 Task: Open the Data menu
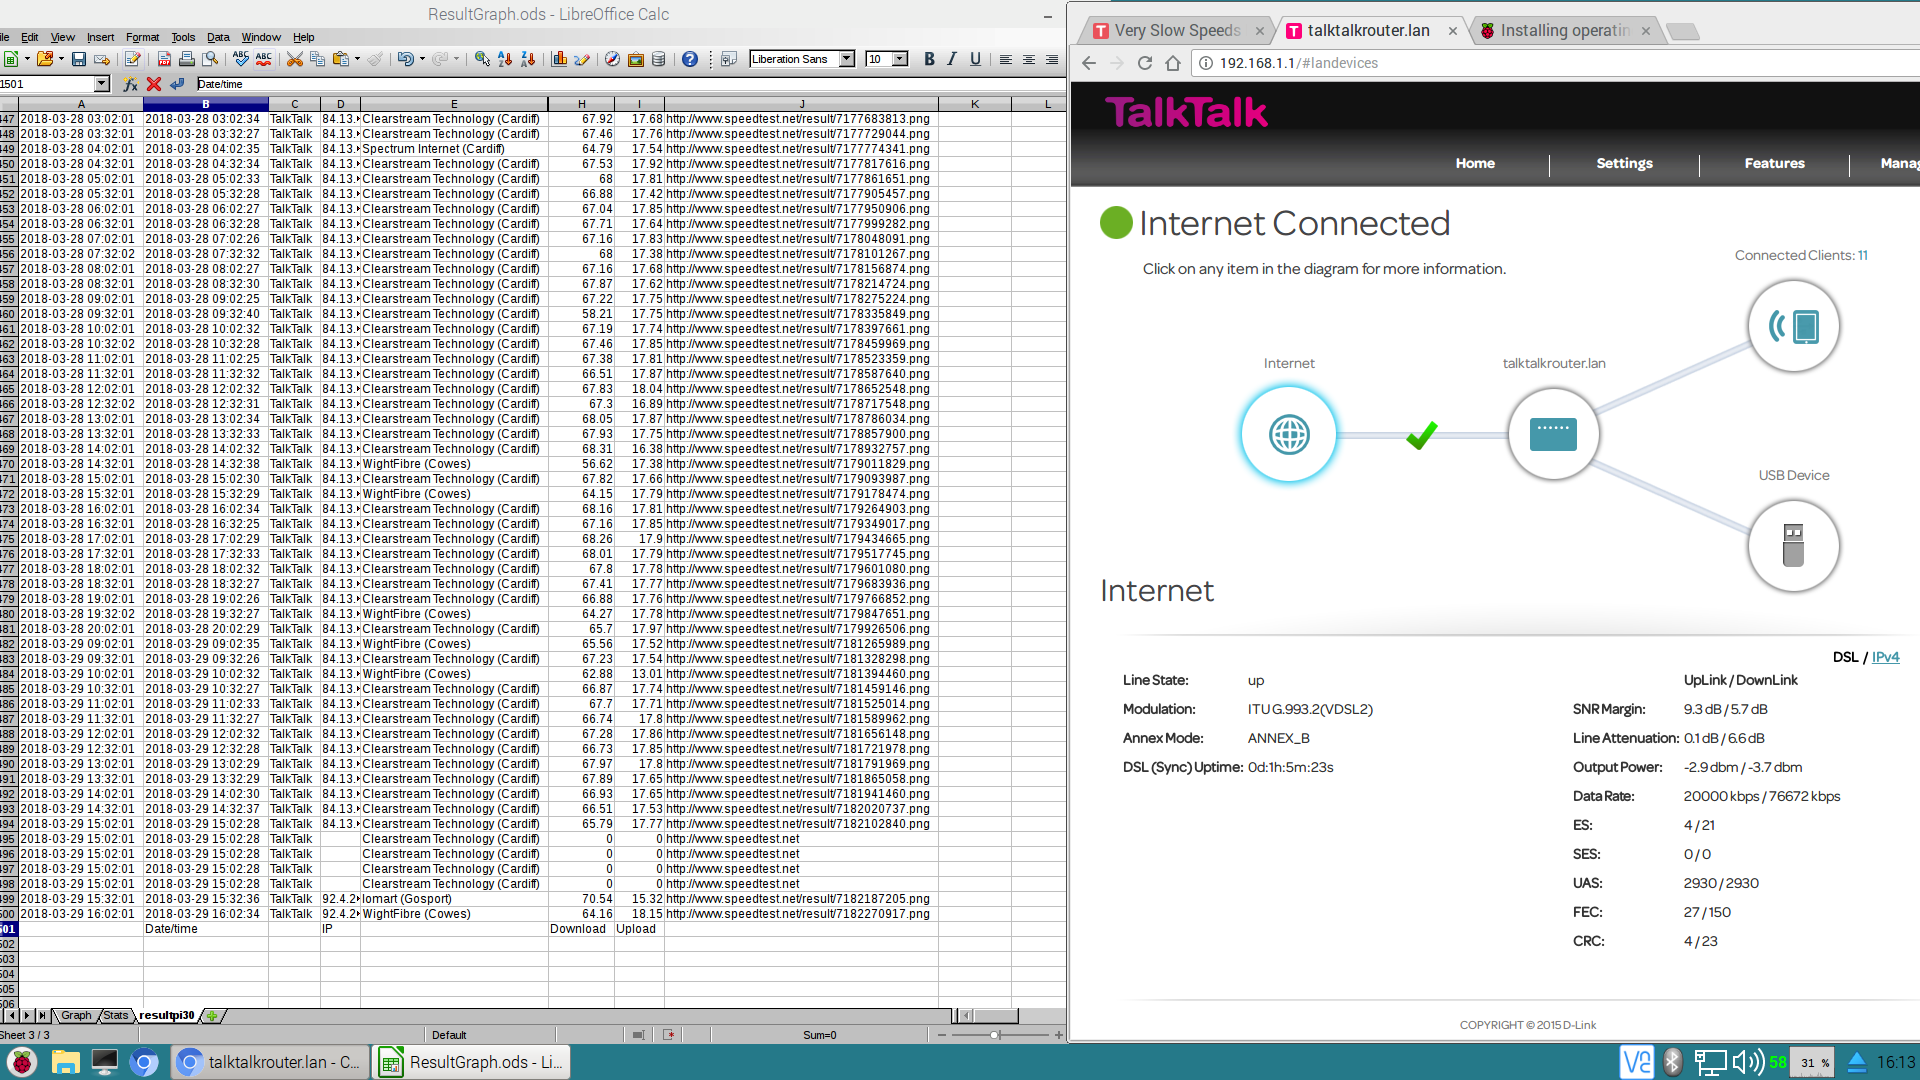coord(218,37)
